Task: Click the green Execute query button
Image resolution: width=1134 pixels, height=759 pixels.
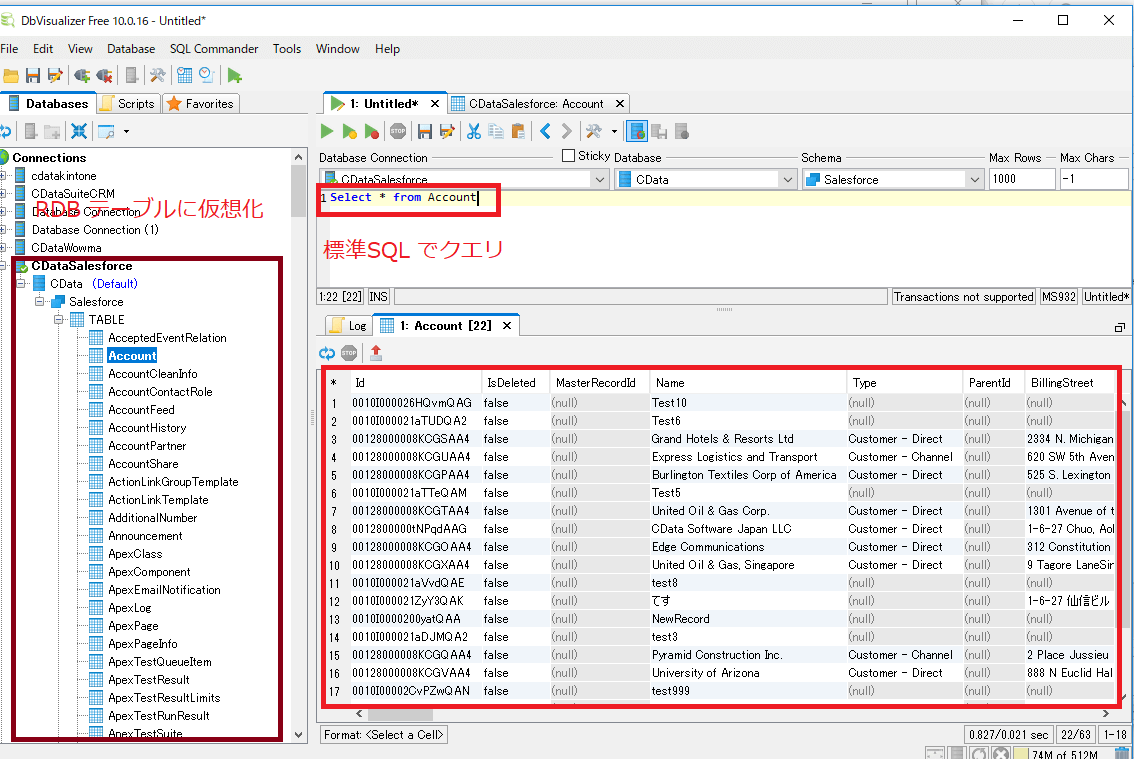Action: pyautogui.click(x=327, y=131)
